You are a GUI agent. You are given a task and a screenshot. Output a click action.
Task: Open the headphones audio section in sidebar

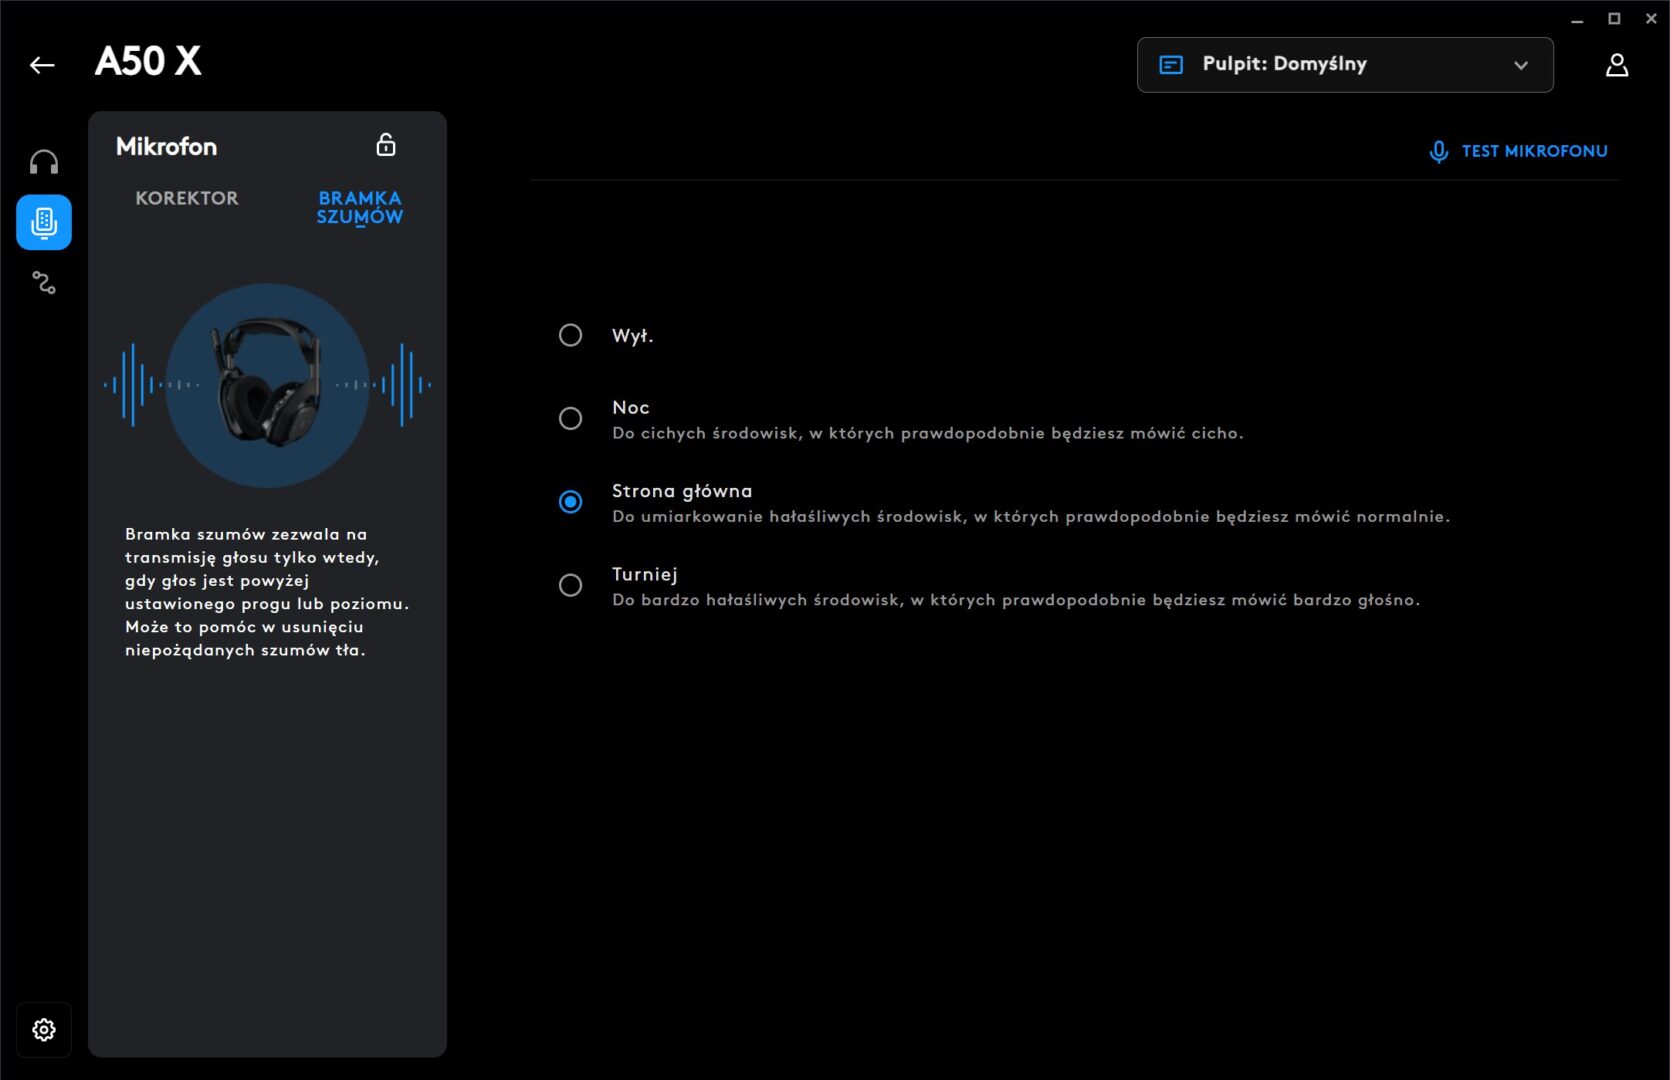44,162
